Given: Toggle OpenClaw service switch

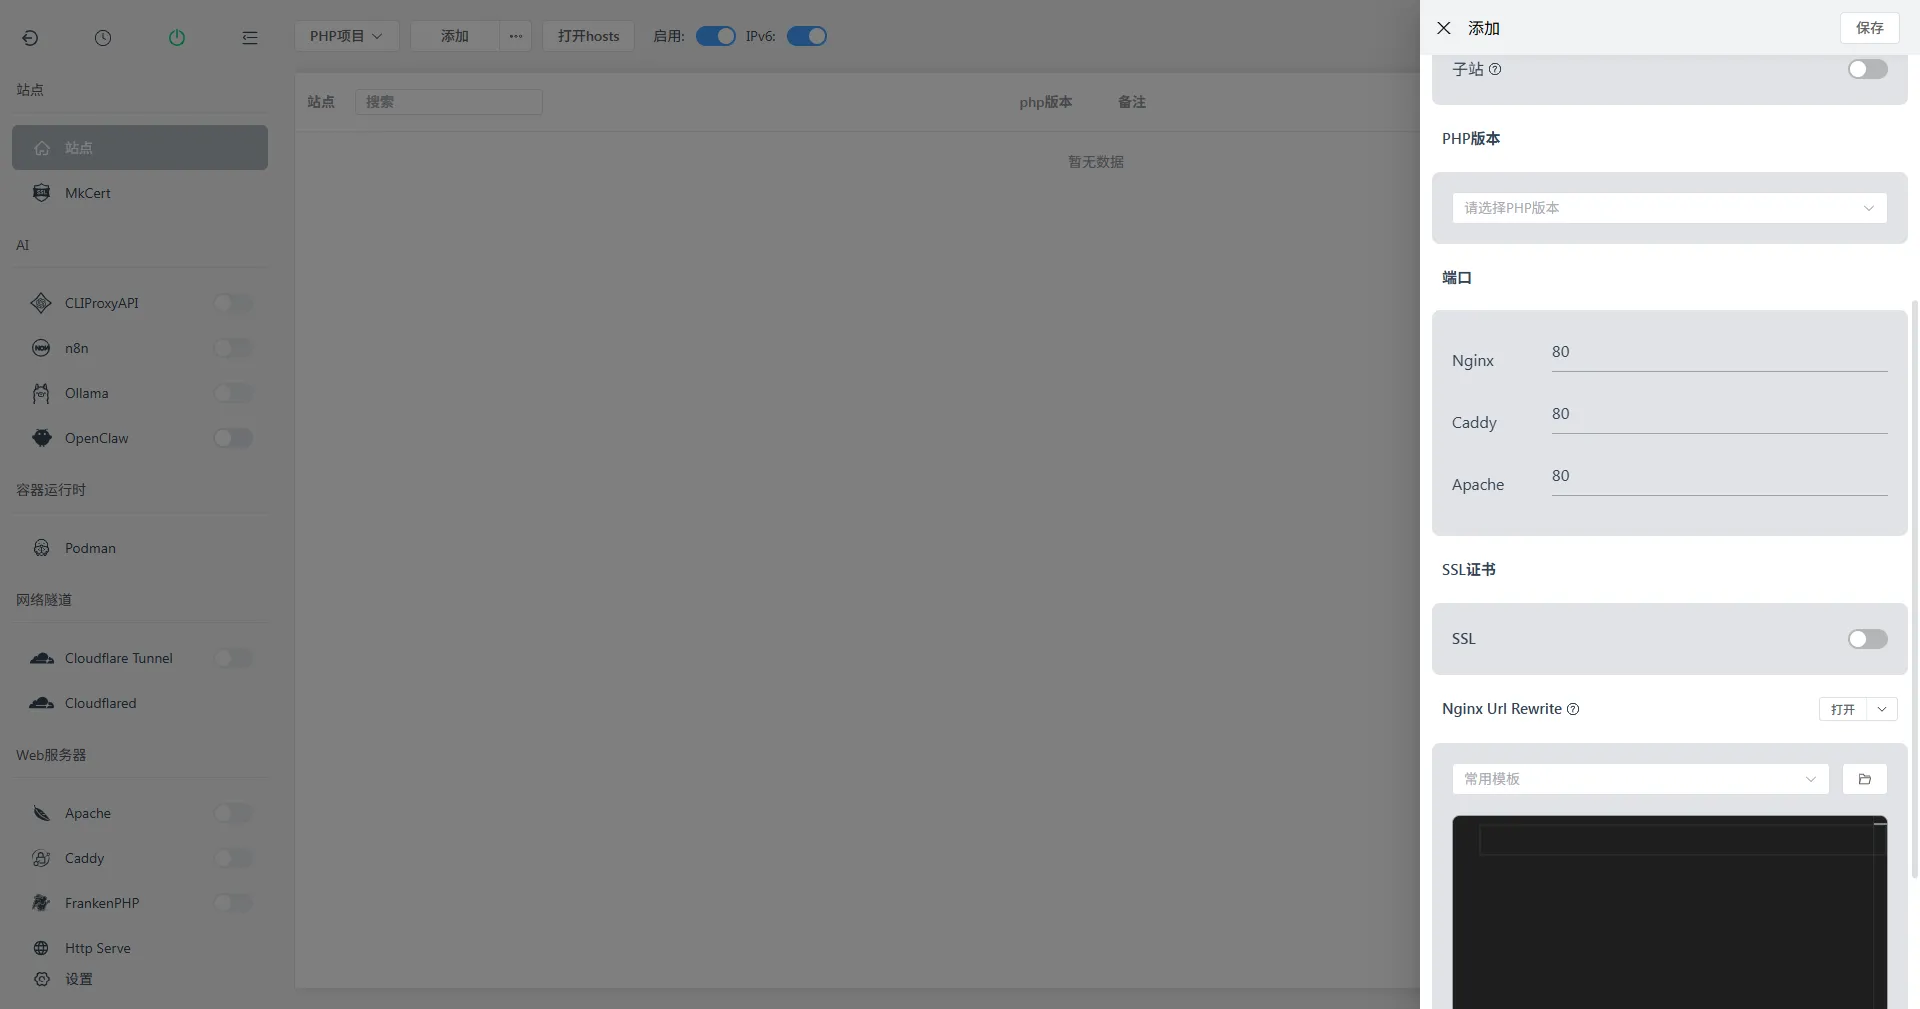Looking at the screenshot, I should click(x=233, y=438).
